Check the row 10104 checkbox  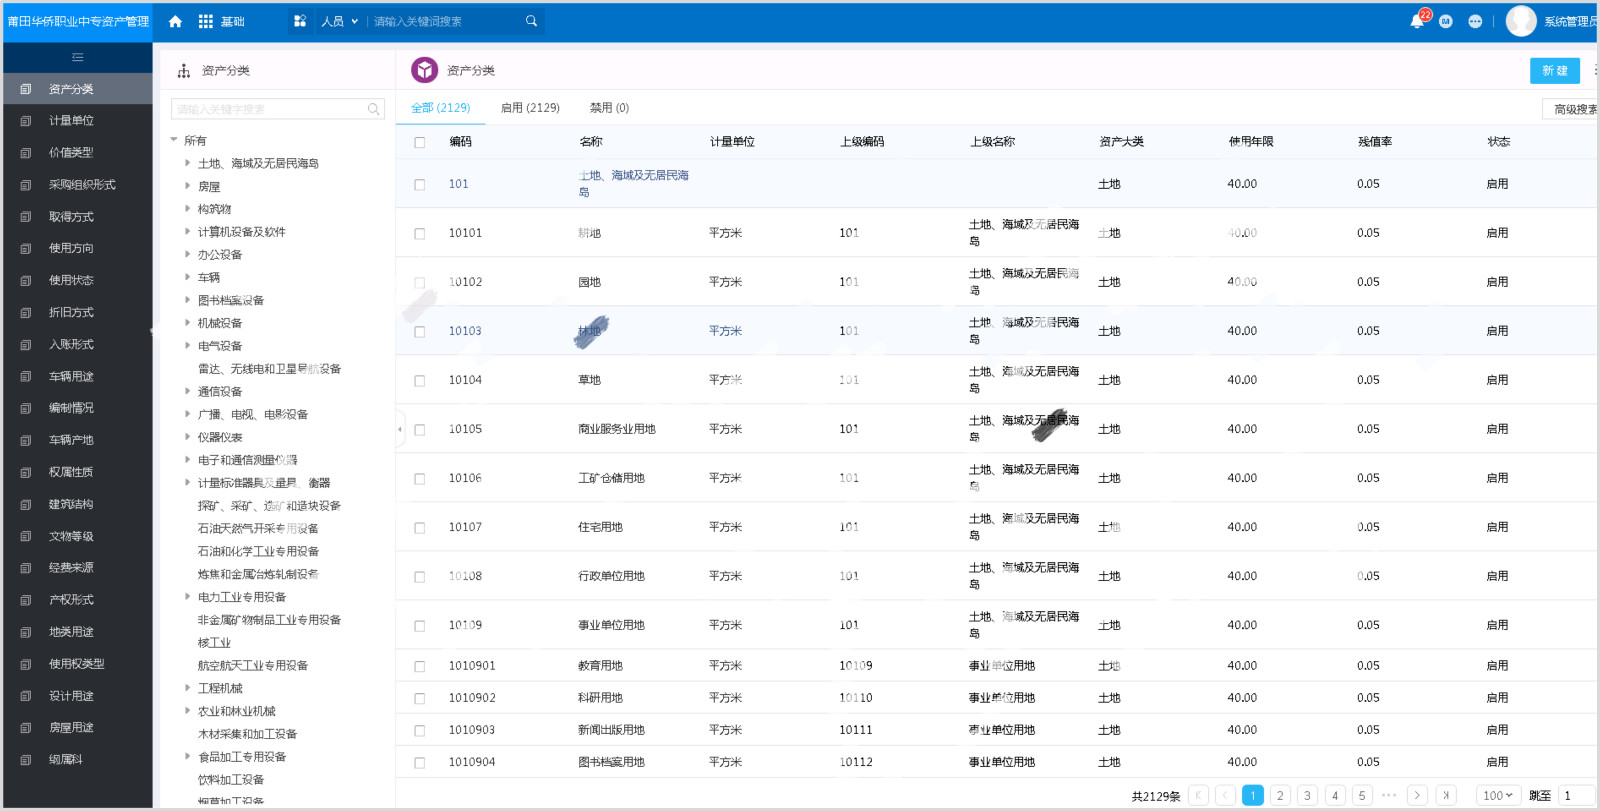tap(420, 381)
